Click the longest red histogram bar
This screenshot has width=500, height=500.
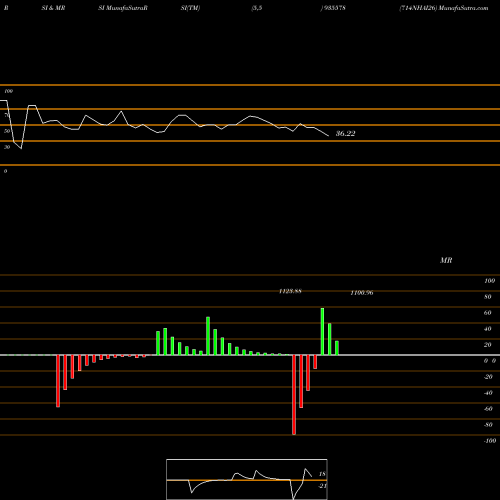[294, 395]
